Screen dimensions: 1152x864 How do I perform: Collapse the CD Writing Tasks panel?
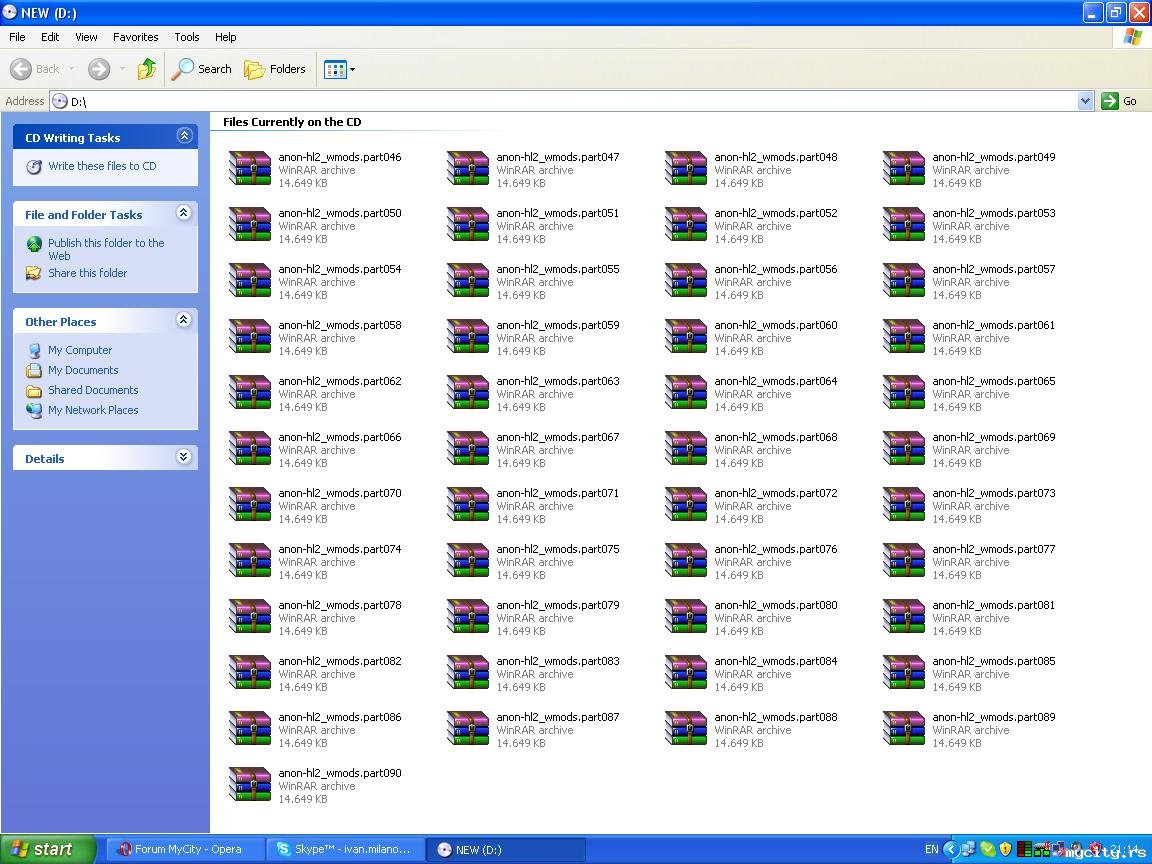coord(184,136)
